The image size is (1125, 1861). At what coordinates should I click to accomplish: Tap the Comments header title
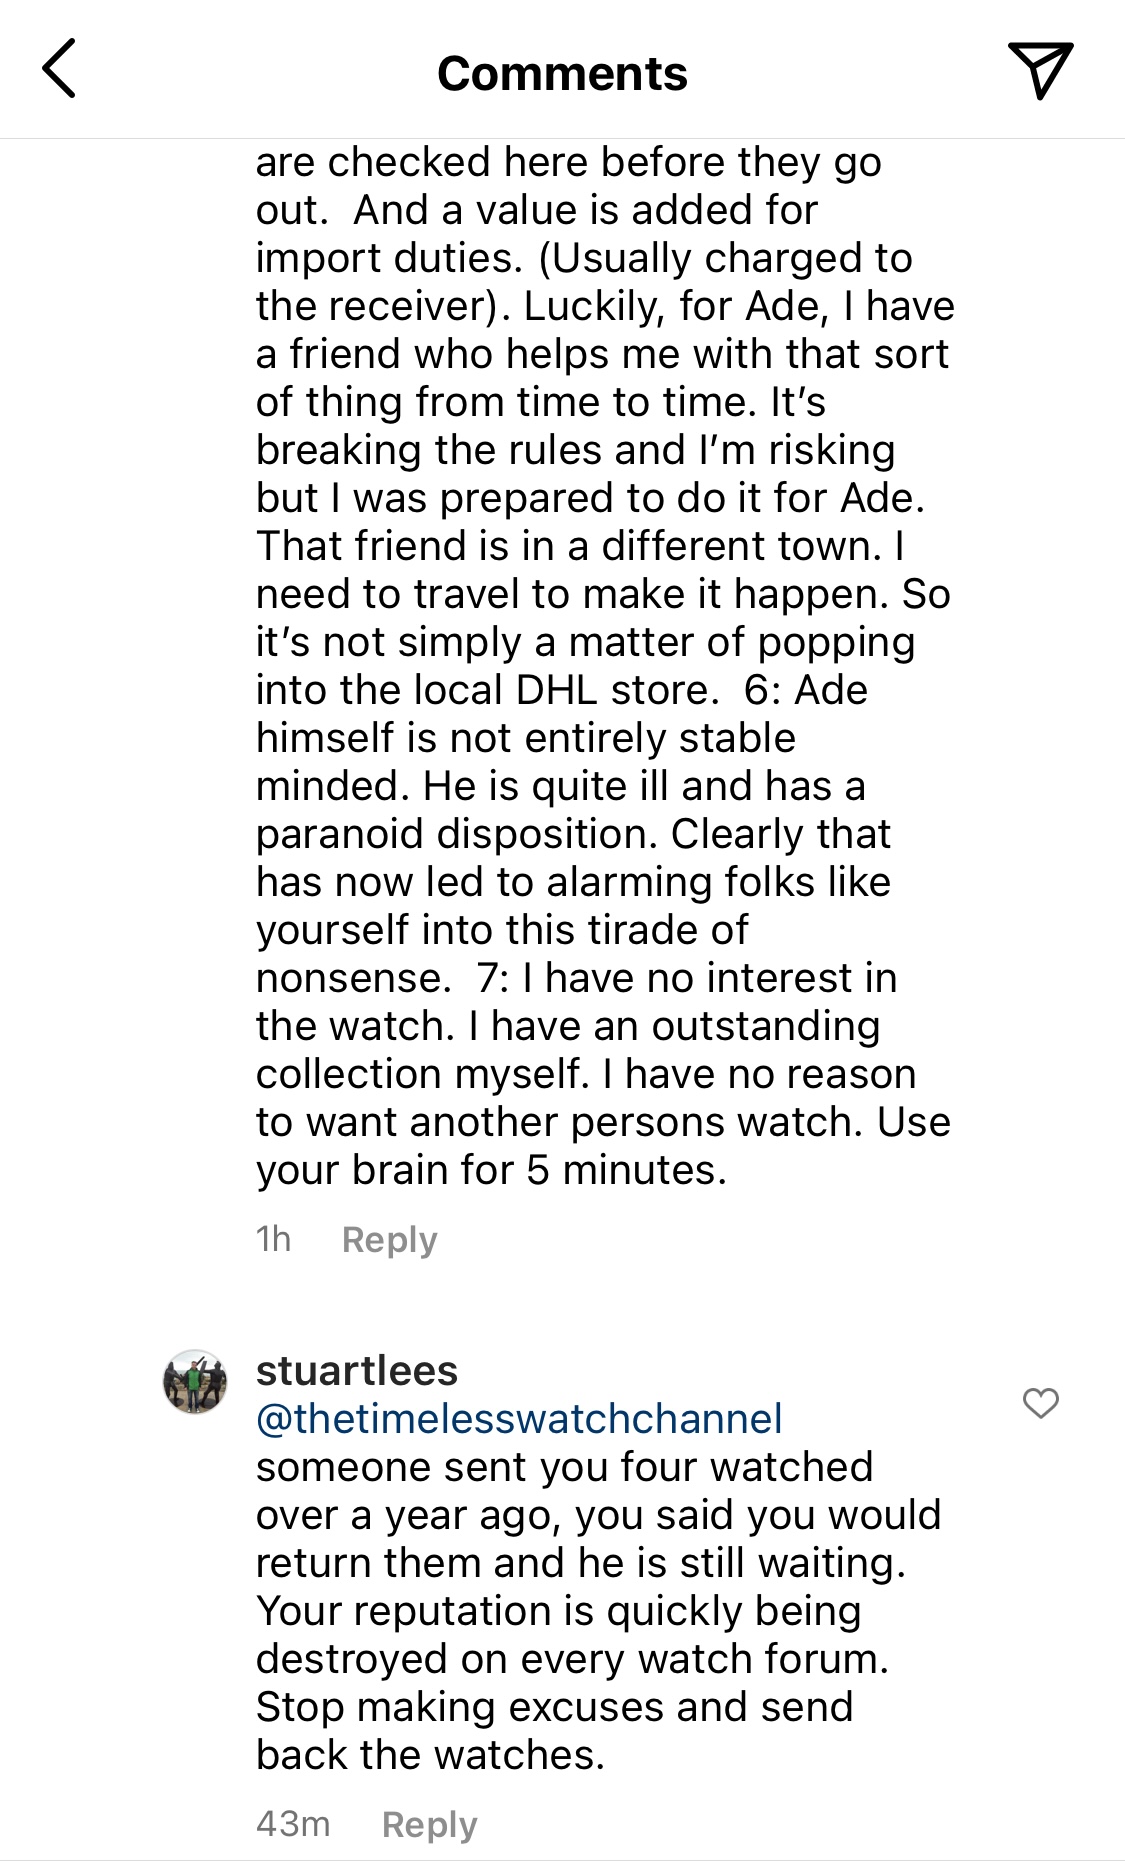(x=562, y=74)
